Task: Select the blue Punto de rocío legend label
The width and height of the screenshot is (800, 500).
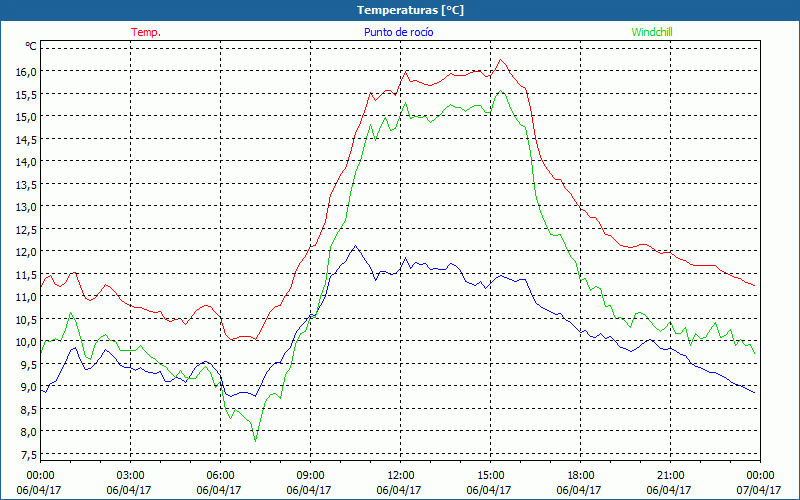Action: [398, 32]
